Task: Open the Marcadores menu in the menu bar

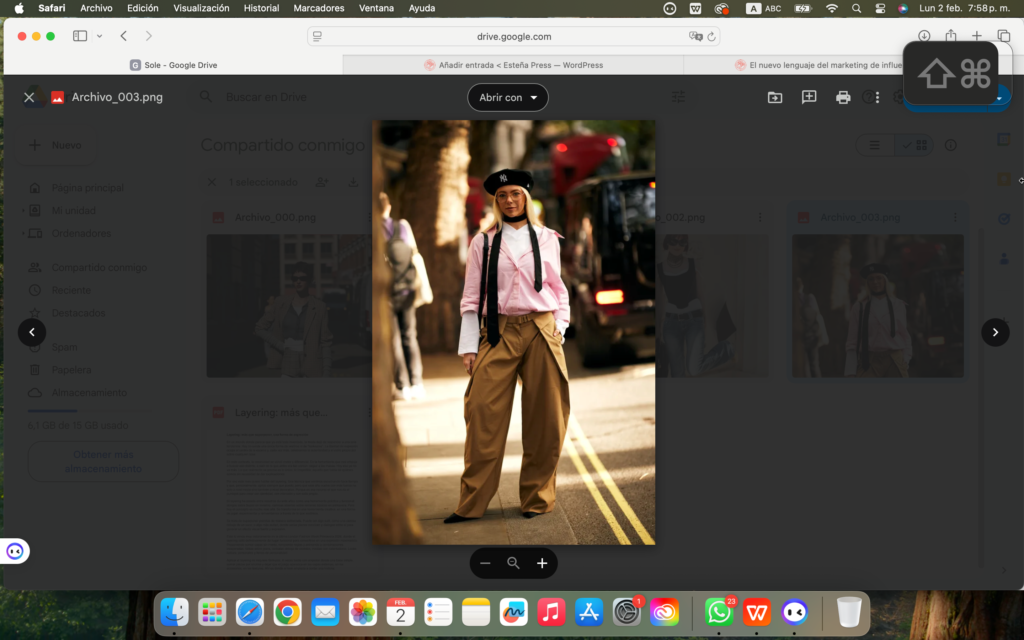Action: [x=319, y=8]
